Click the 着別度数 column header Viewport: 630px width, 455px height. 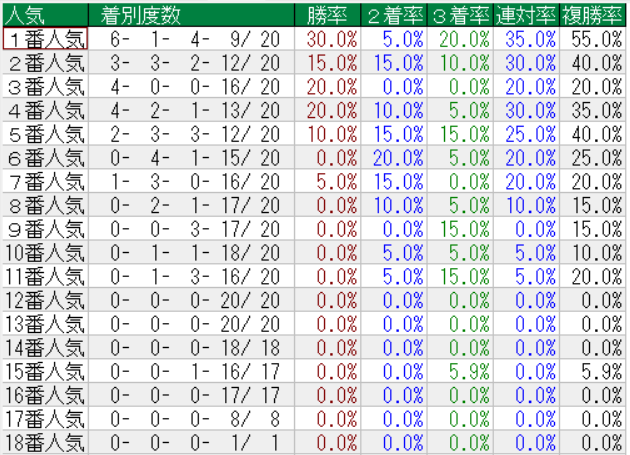pyautogui.click(x=191, y=14)
